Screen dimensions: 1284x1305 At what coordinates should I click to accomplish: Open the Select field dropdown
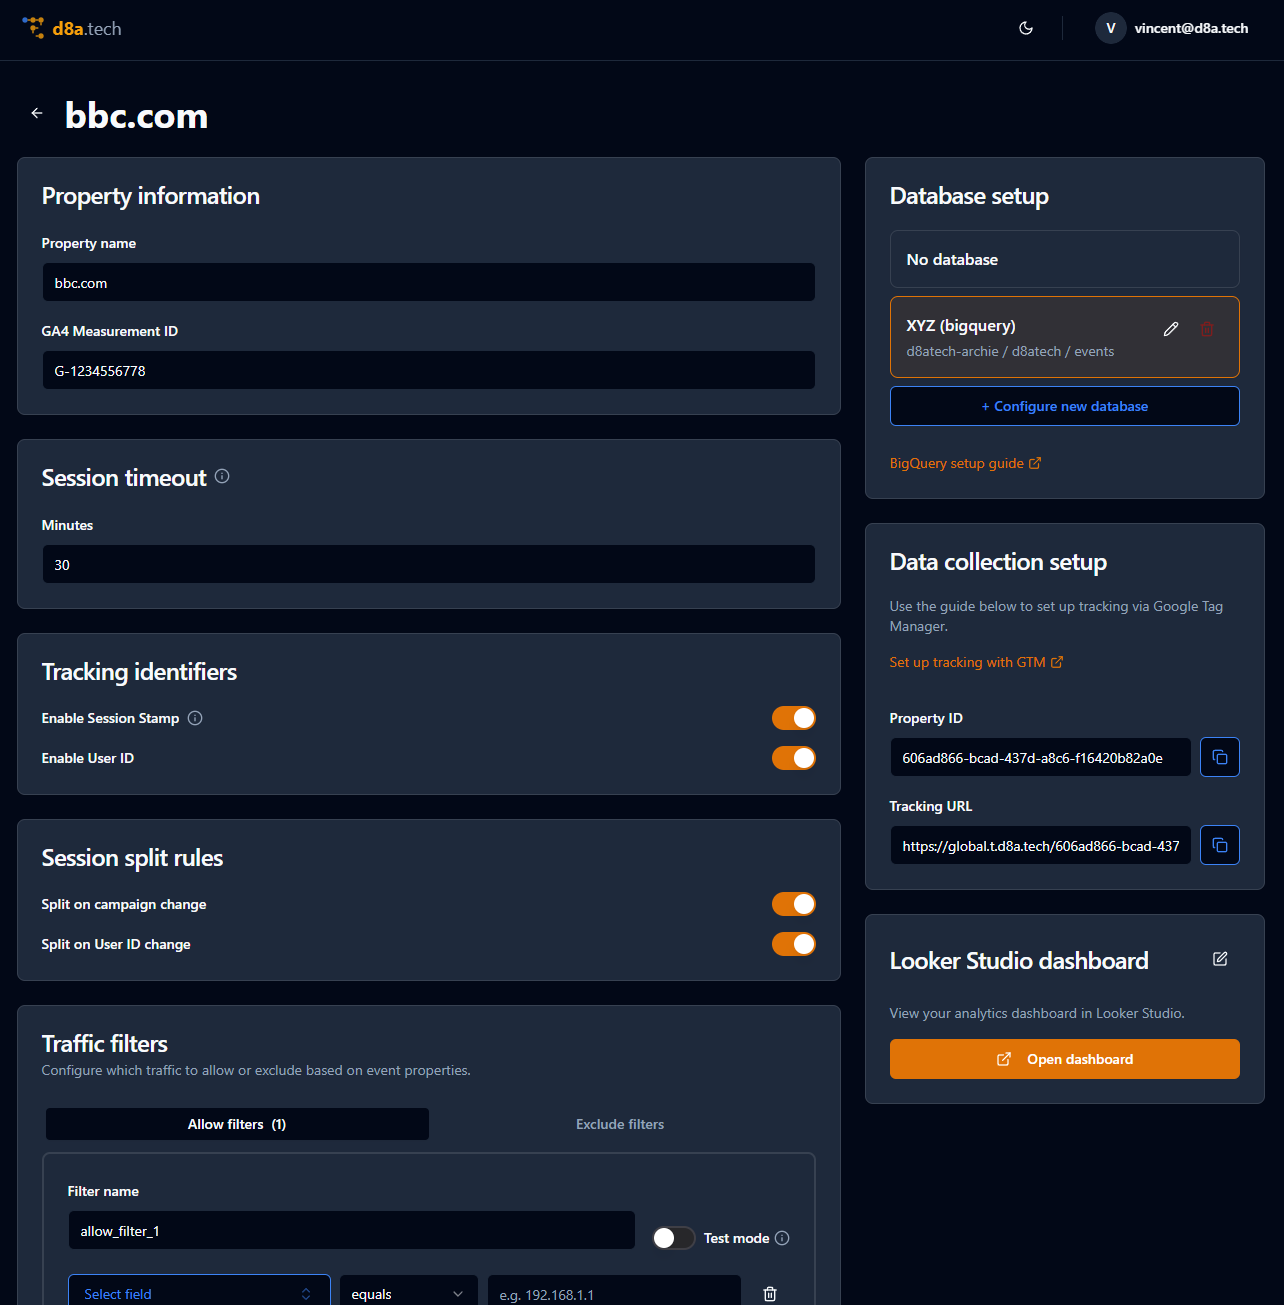198,1293
